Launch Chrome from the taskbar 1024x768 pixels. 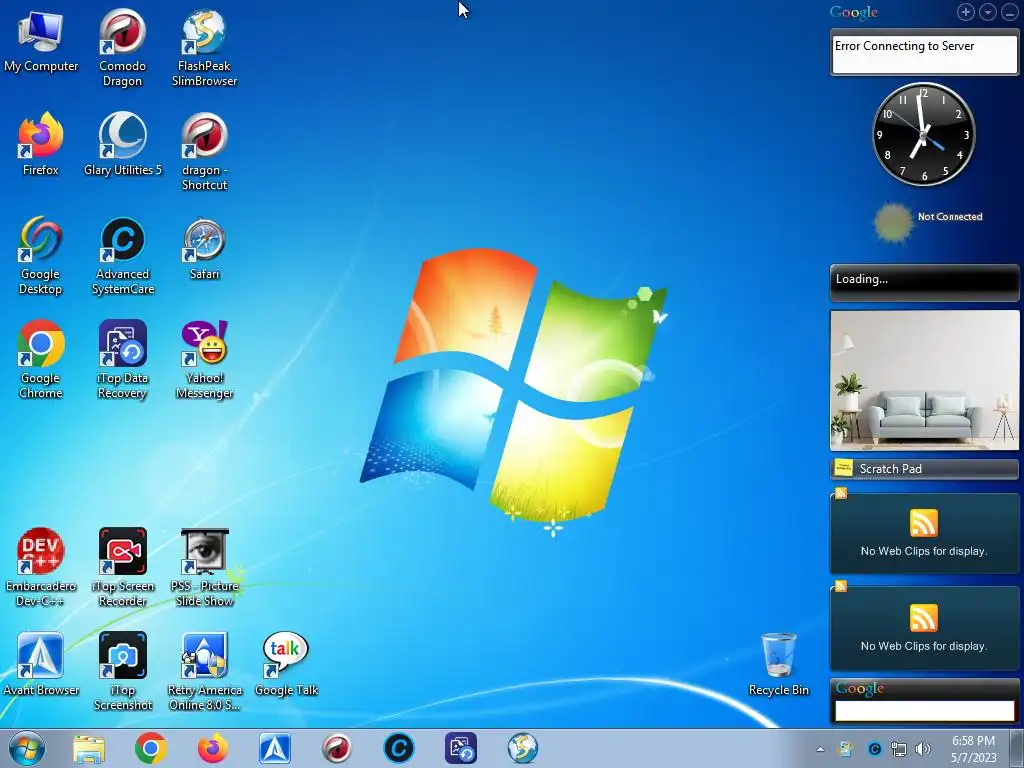tap(151, 748)
